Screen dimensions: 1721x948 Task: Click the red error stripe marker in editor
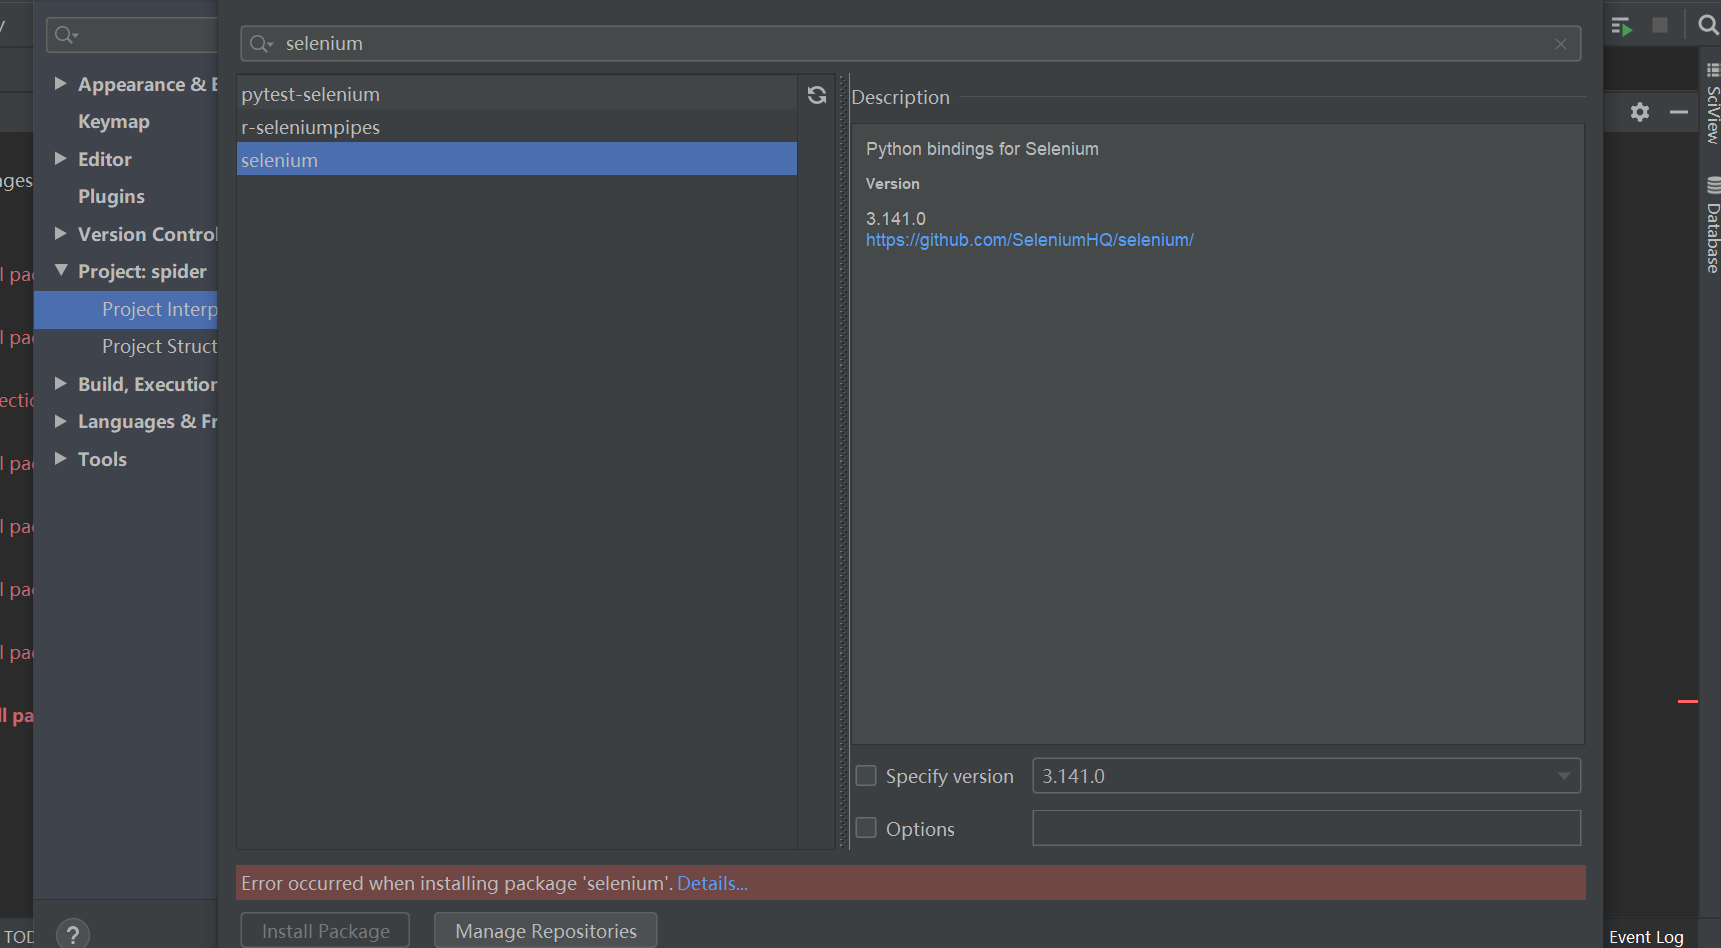(x=1688, y=702)
